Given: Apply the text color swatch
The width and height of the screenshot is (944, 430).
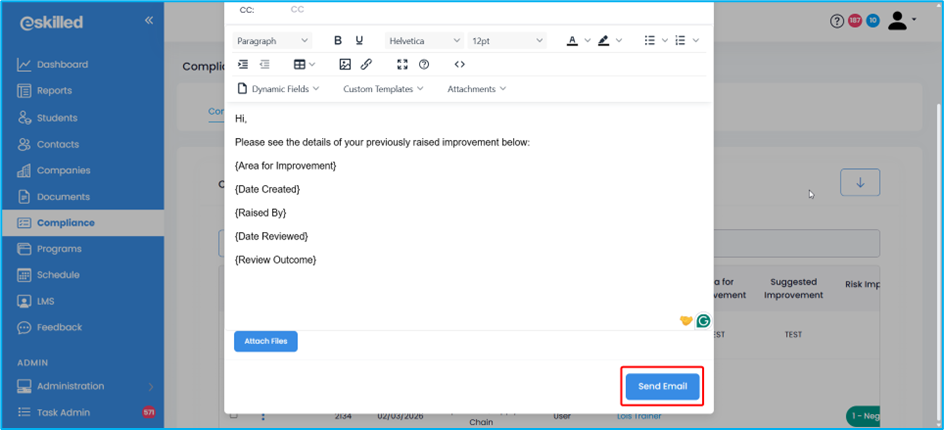Looking at the screenshot, I should tap(572, 41).
